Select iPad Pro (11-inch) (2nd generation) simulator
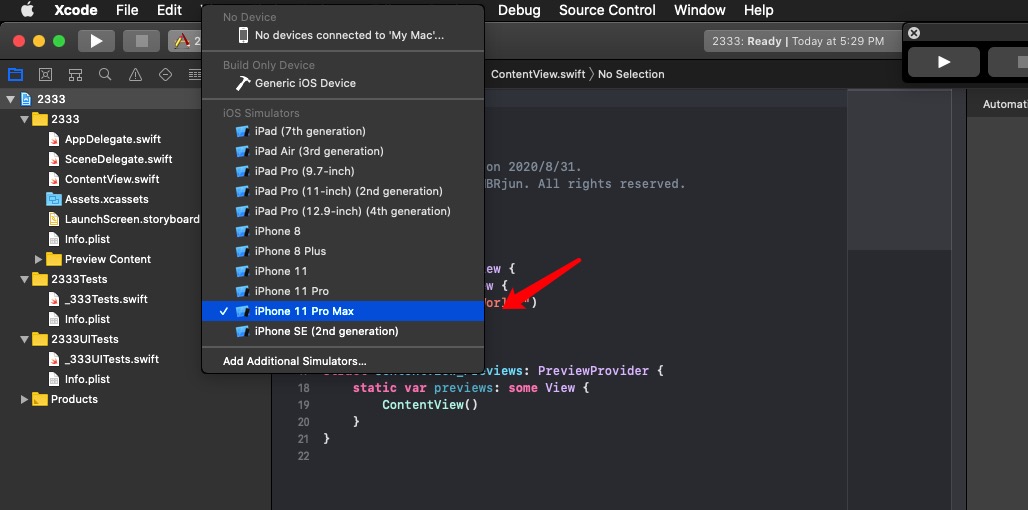This screenshot has height=510, width=1028. point(343,191)
